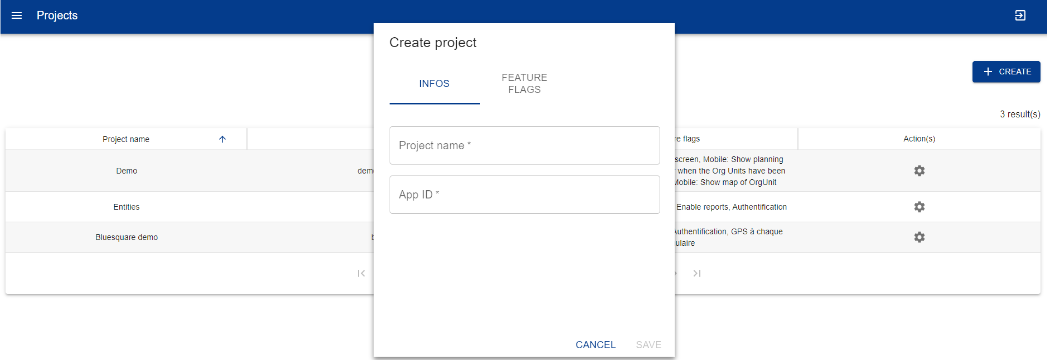Cancel the Create project dialog
The image size is (1047, 360).
(596, 345)
